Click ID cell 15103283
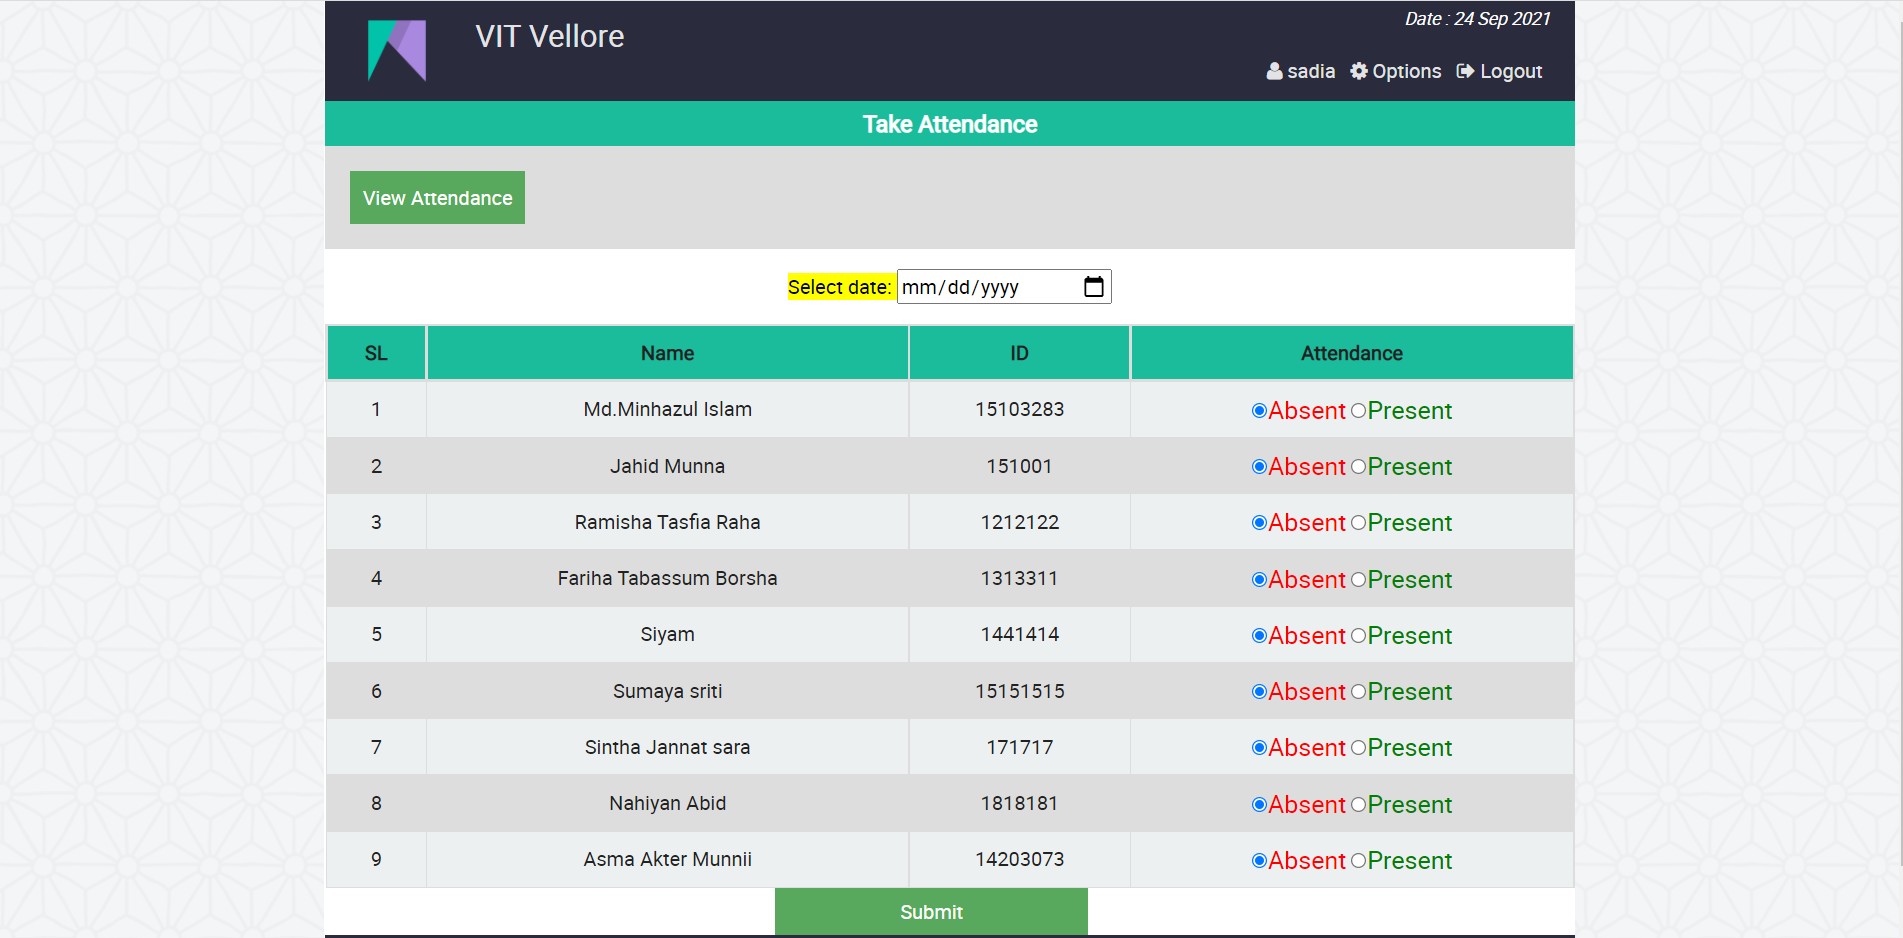 (1019, 409)
